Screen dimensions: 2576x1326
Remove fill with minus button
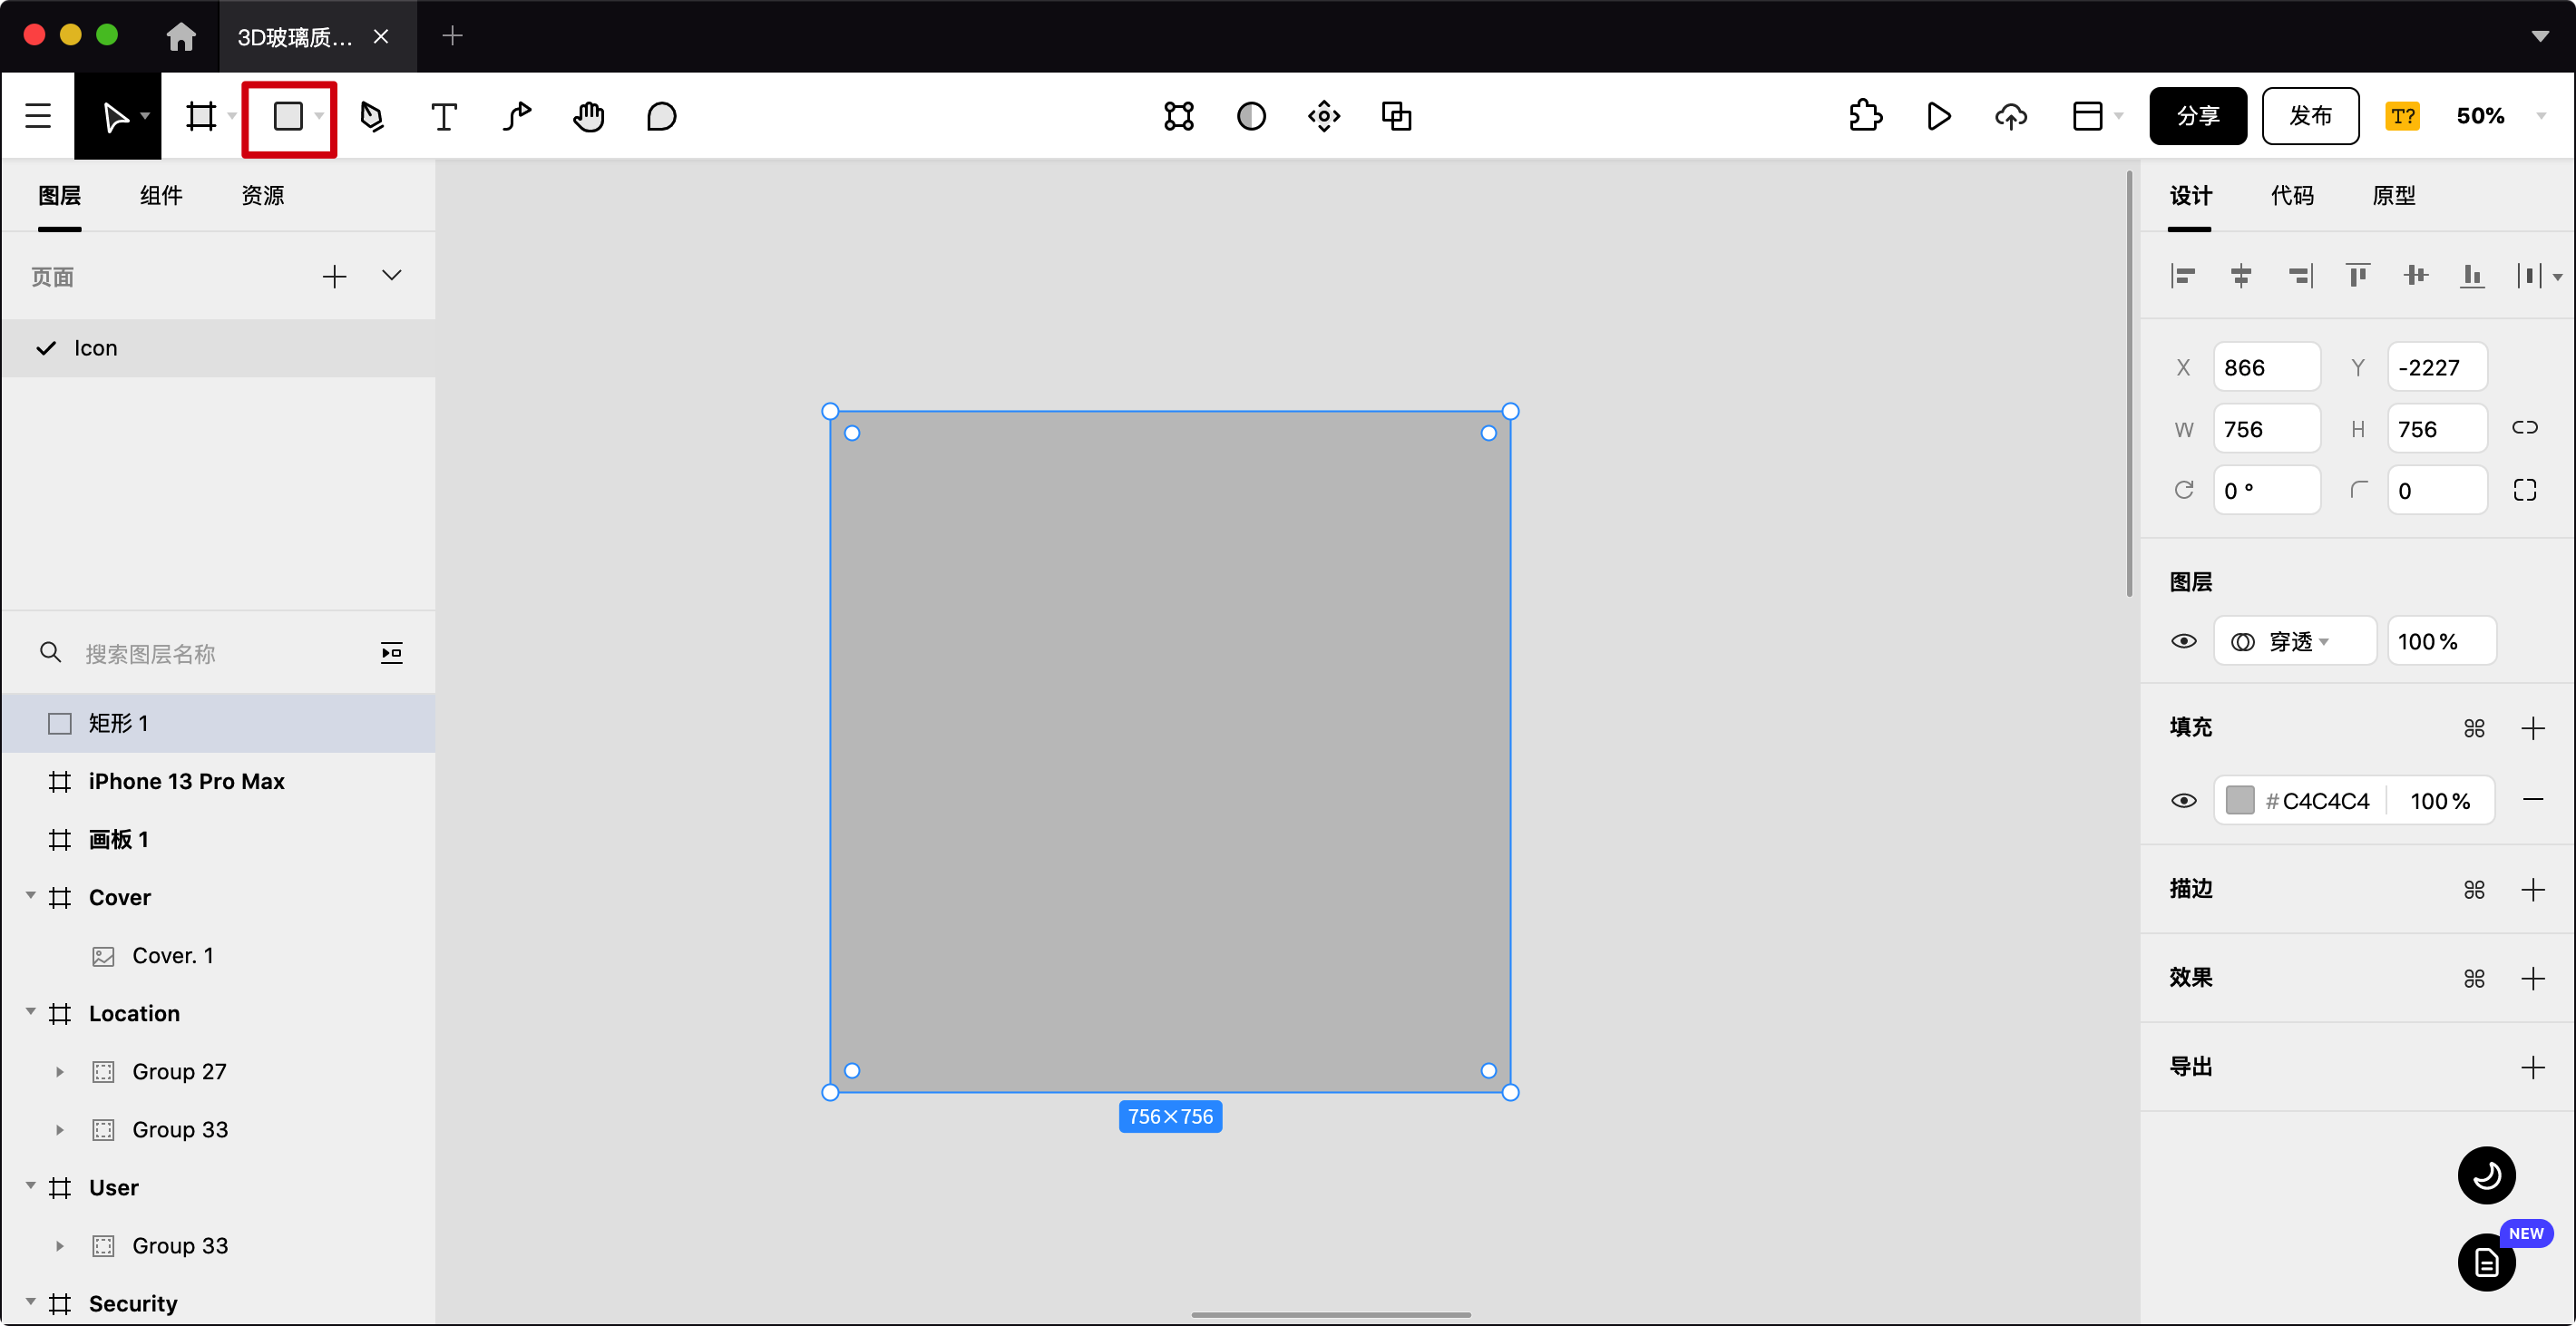(x=2532, y=799)
